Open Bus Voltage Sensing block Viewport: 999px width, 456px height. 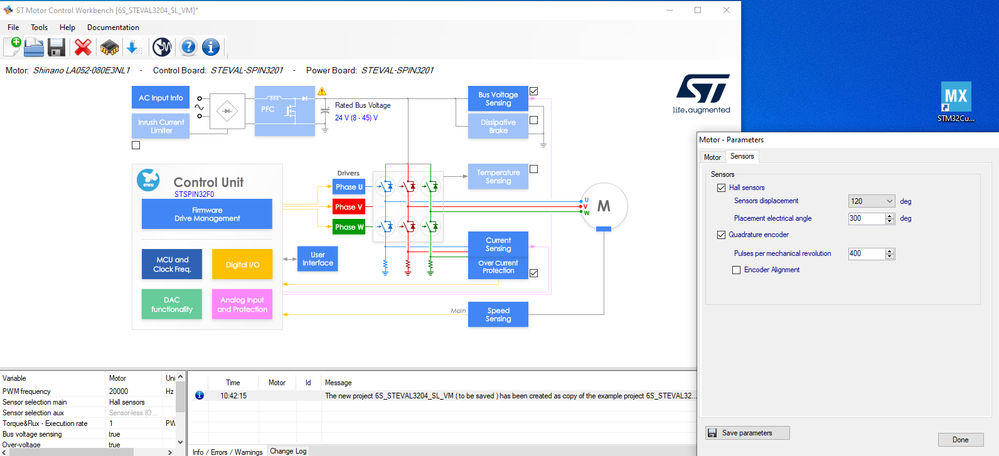point(498,99)
